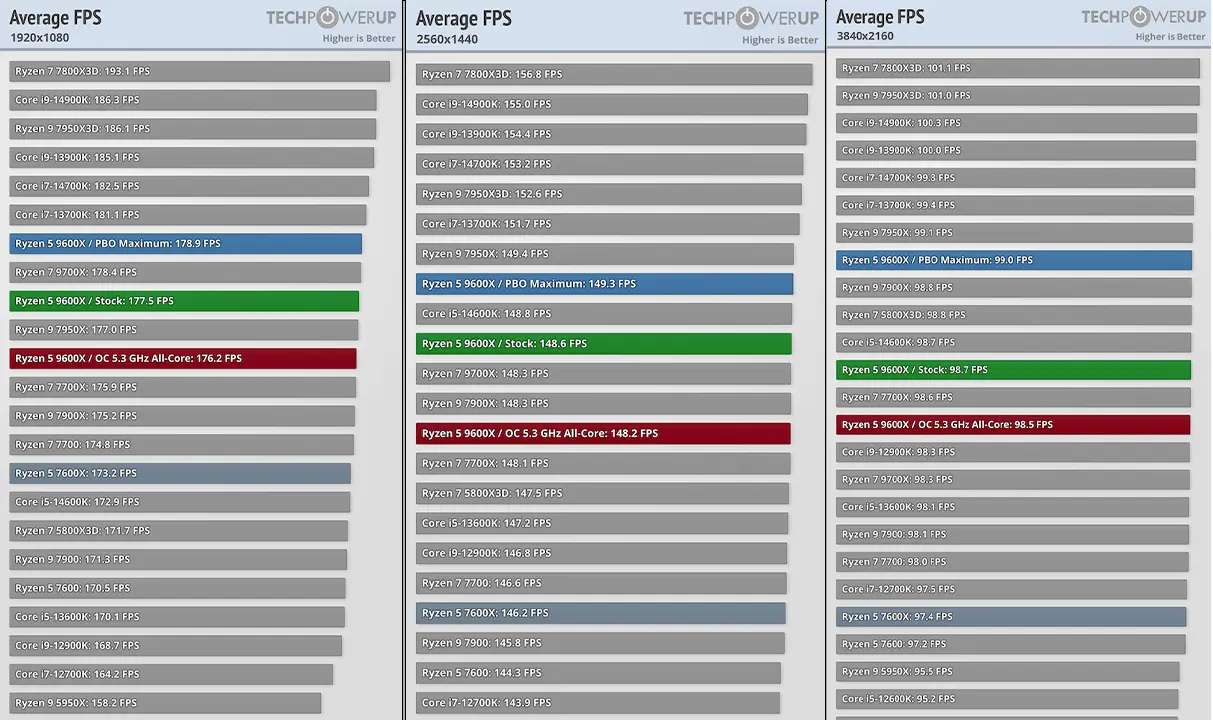Click the TechPowerUp logo in the 3840x2160 chart
1213x720 pixels.
pos(1143,17)
